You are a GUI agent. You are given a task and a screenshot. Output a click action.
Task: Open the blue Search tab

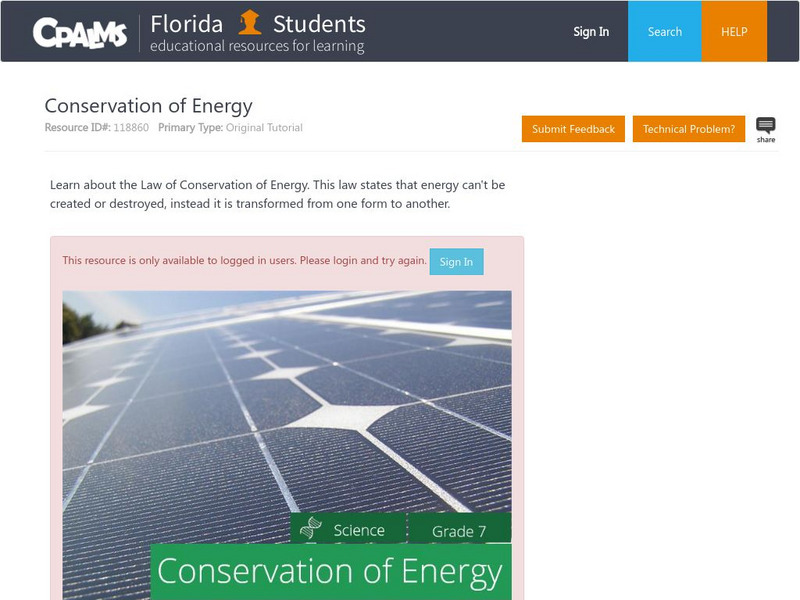[x=664, y=32]
